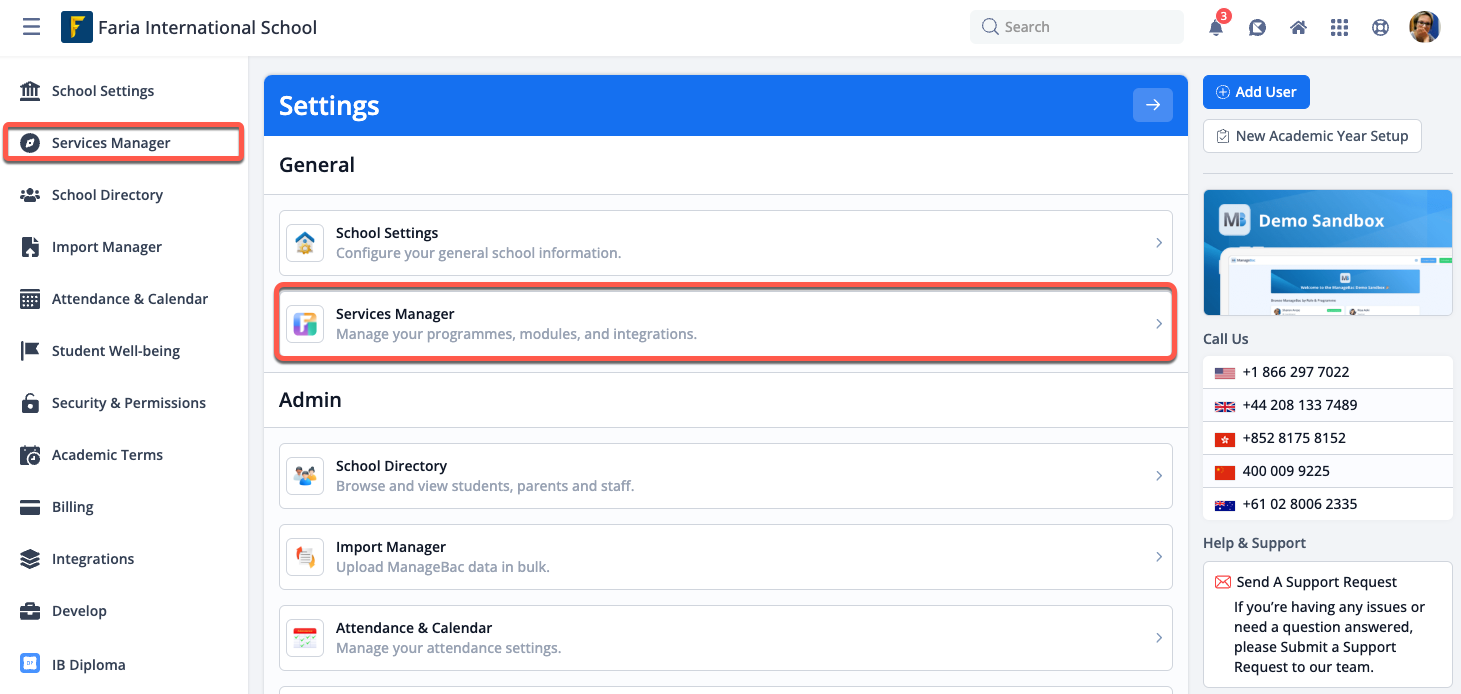
Task: Expand the School Directory card chevron
Action: tap(1159, 476)
